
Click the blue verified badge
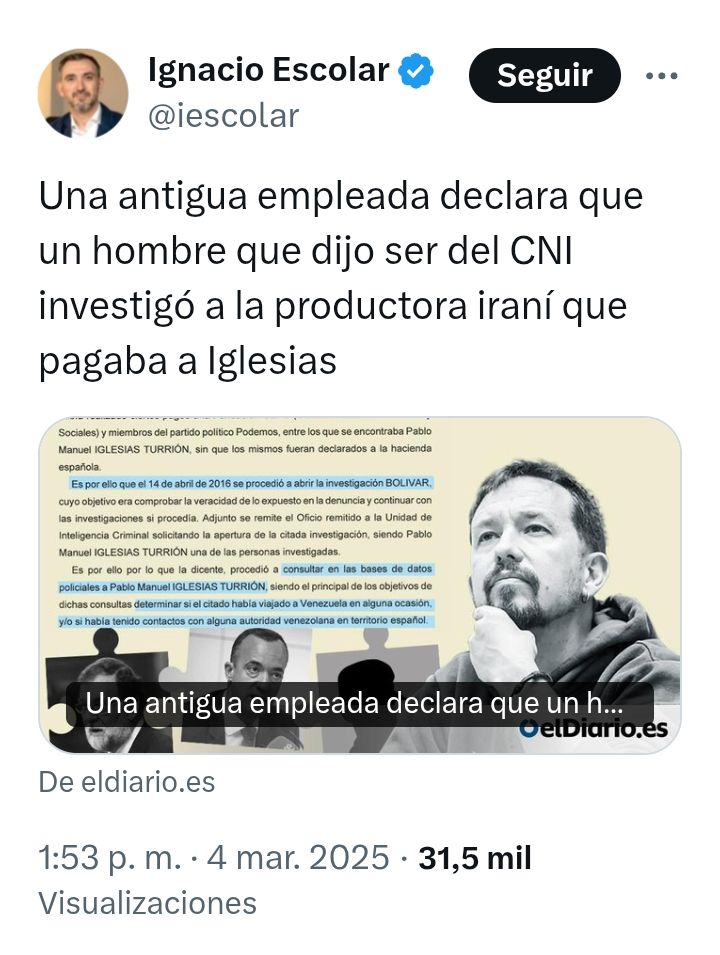(x=416, y=71)
